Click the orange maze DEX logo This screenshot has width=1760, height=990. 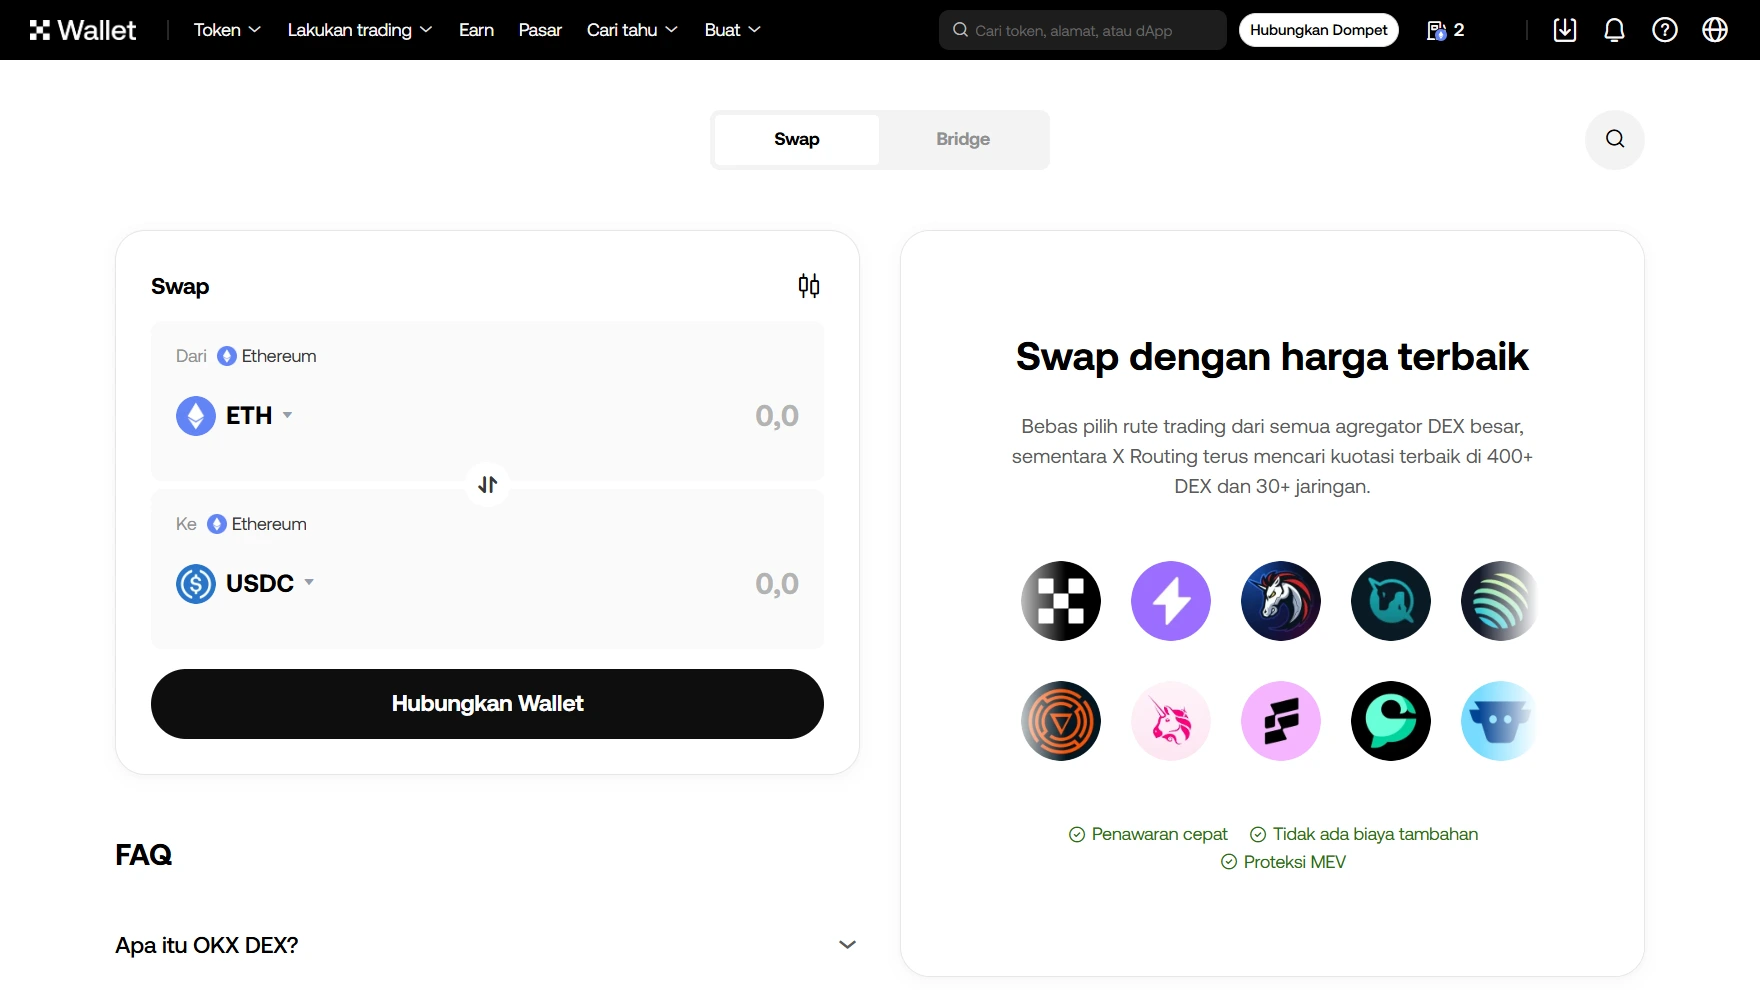click(x=1061, y=721)
